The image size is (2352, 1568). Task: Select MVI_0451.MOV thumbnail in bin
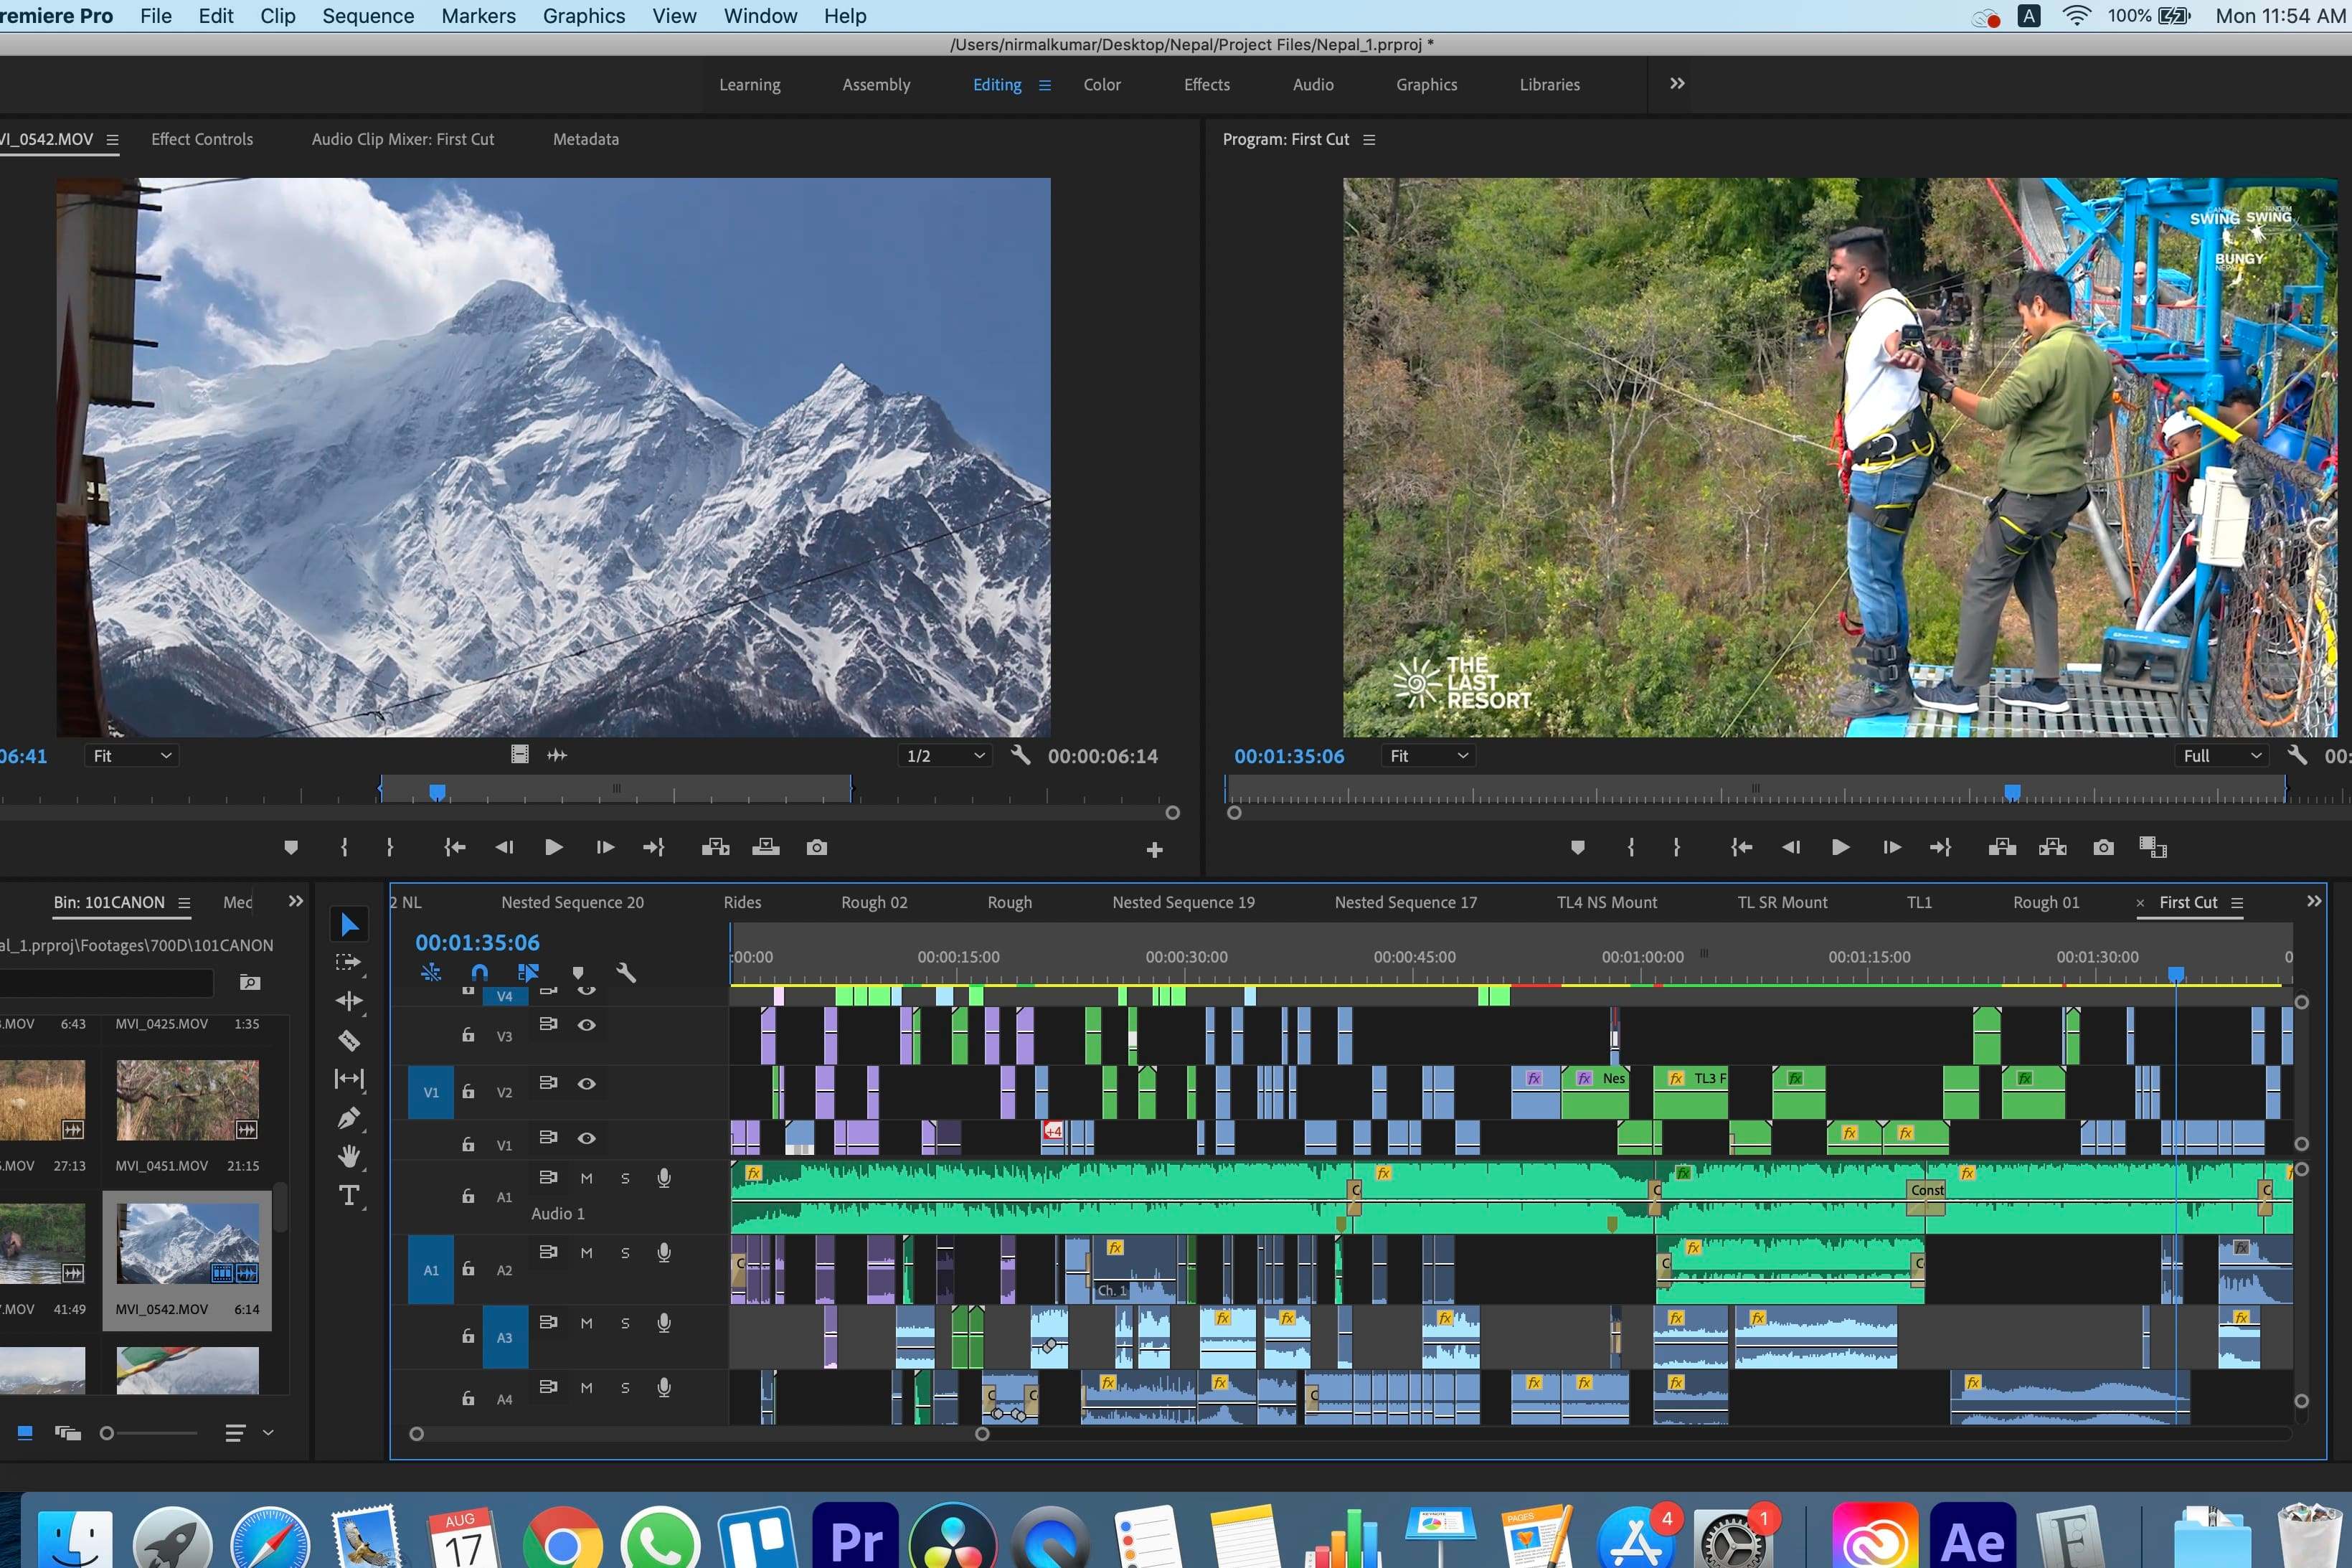click(187, 1101)
